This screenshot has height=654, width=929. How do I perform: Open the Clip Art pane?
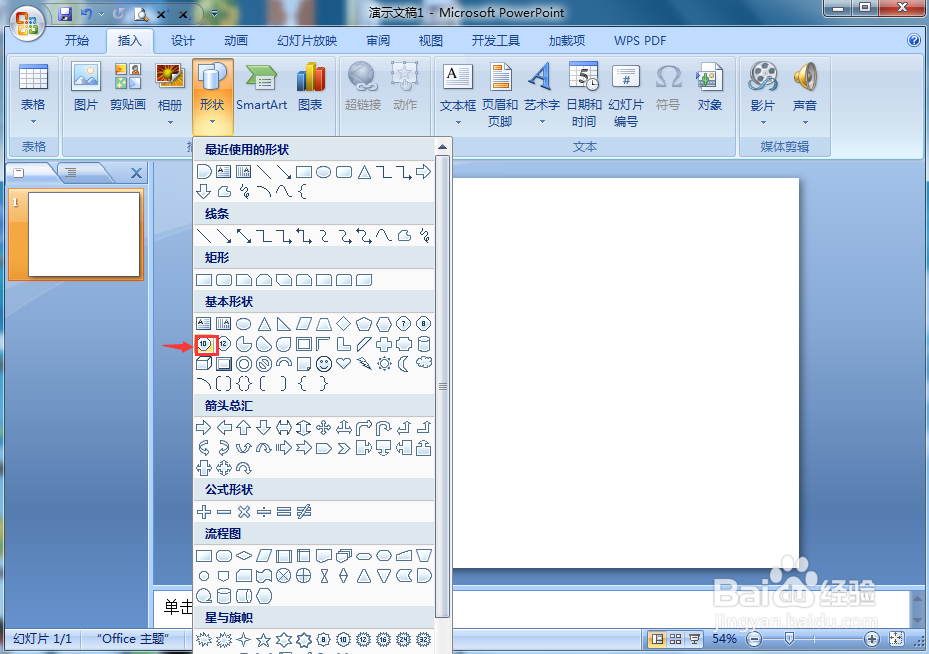click(x=127, y=87)
